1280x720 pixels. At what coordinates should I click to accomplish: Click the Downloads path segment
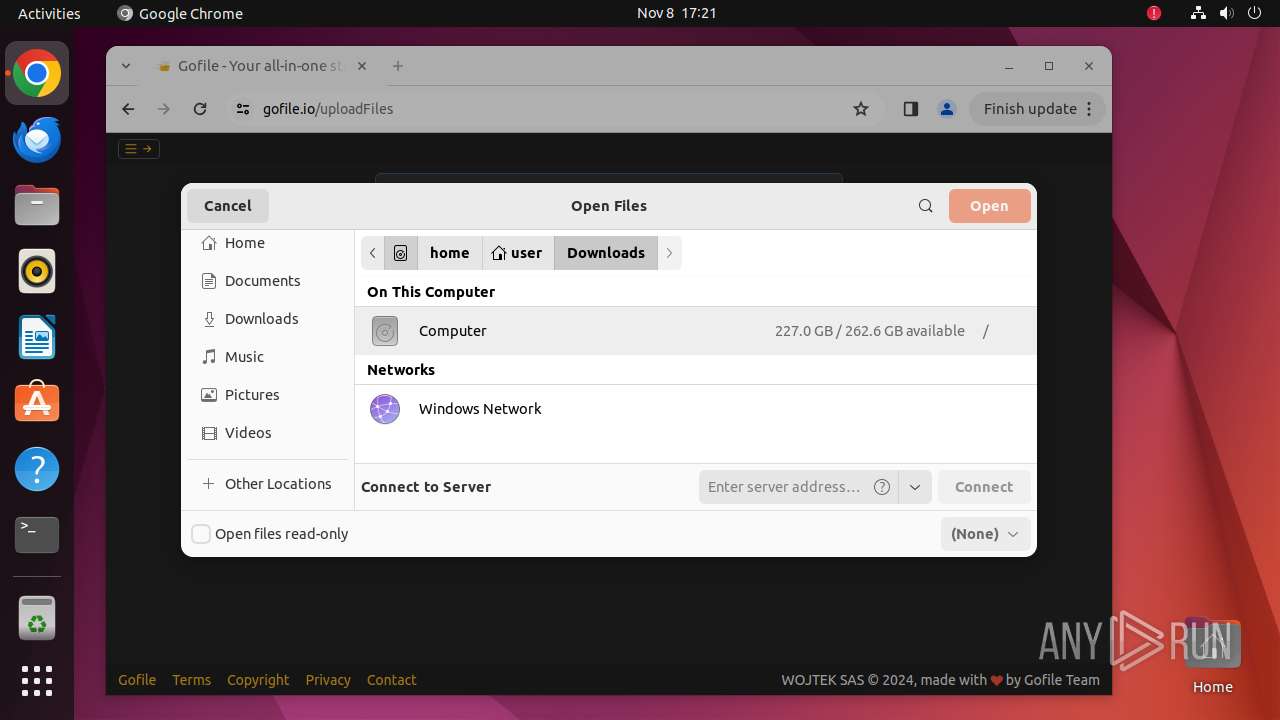pyautogui.click(x=606, y=253)
